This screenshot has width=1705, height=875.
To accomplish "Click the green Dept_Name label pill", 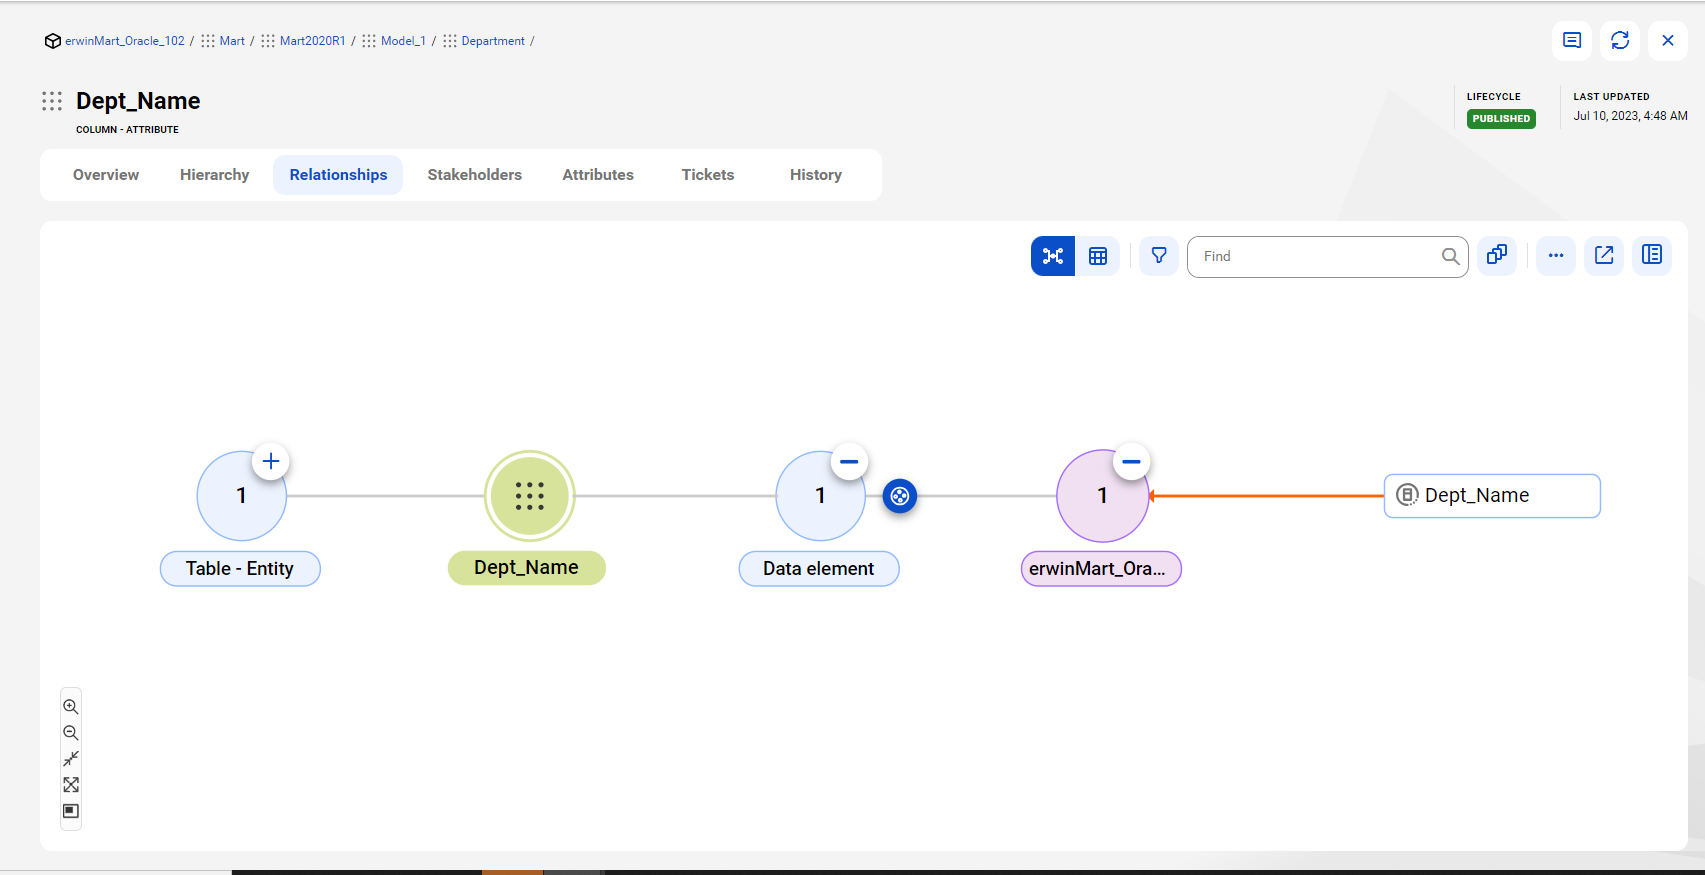I will (527, 568).
